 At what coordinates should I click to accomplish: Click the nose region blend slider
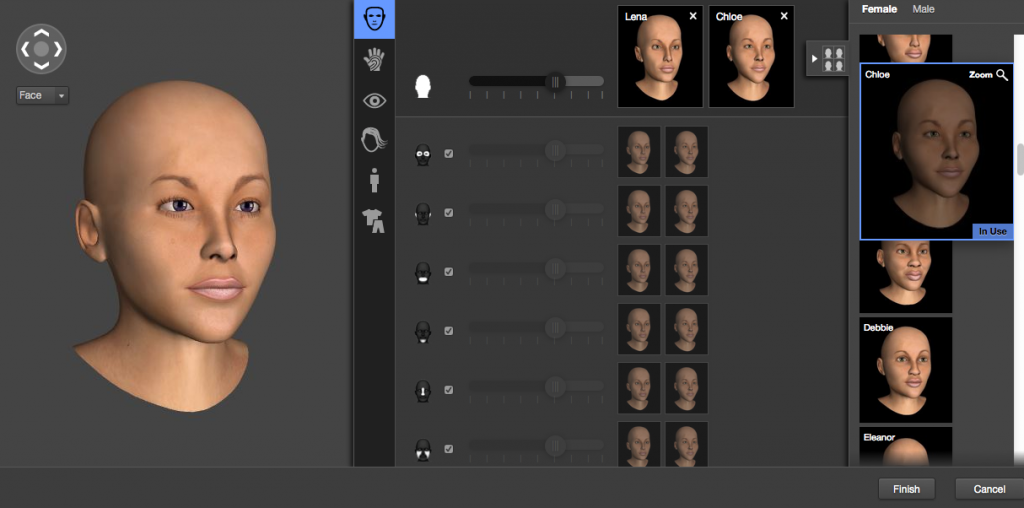536,386
